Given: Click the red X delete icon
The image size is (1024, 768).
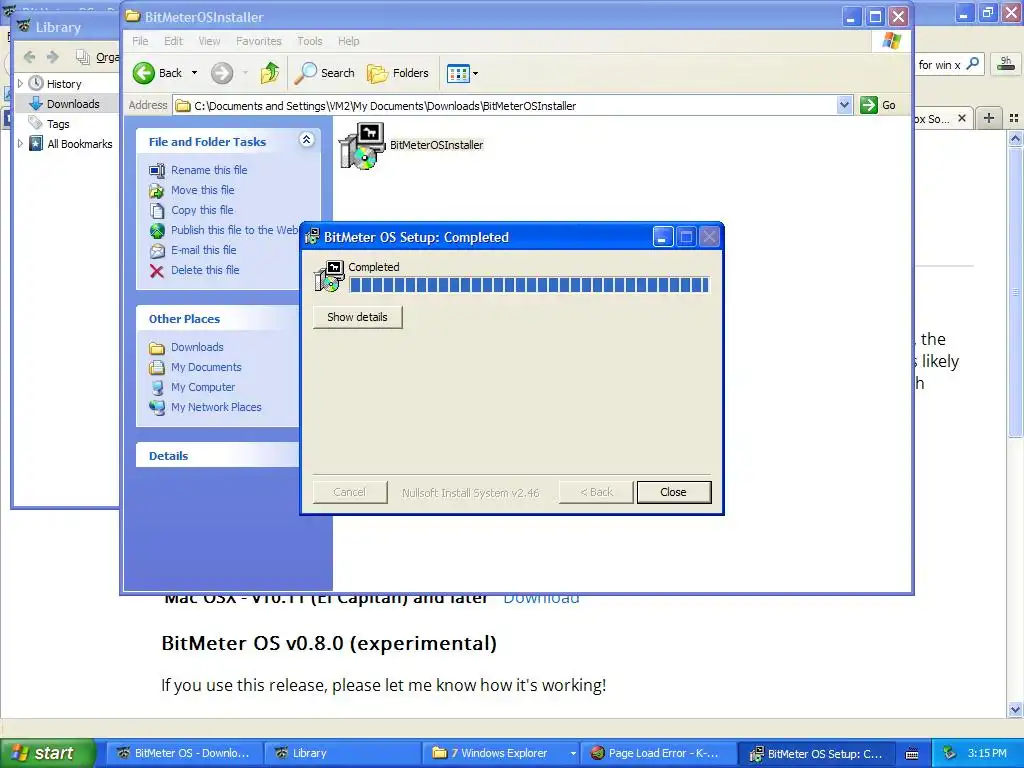Looking at the screenshot, I should click(157, 271).
